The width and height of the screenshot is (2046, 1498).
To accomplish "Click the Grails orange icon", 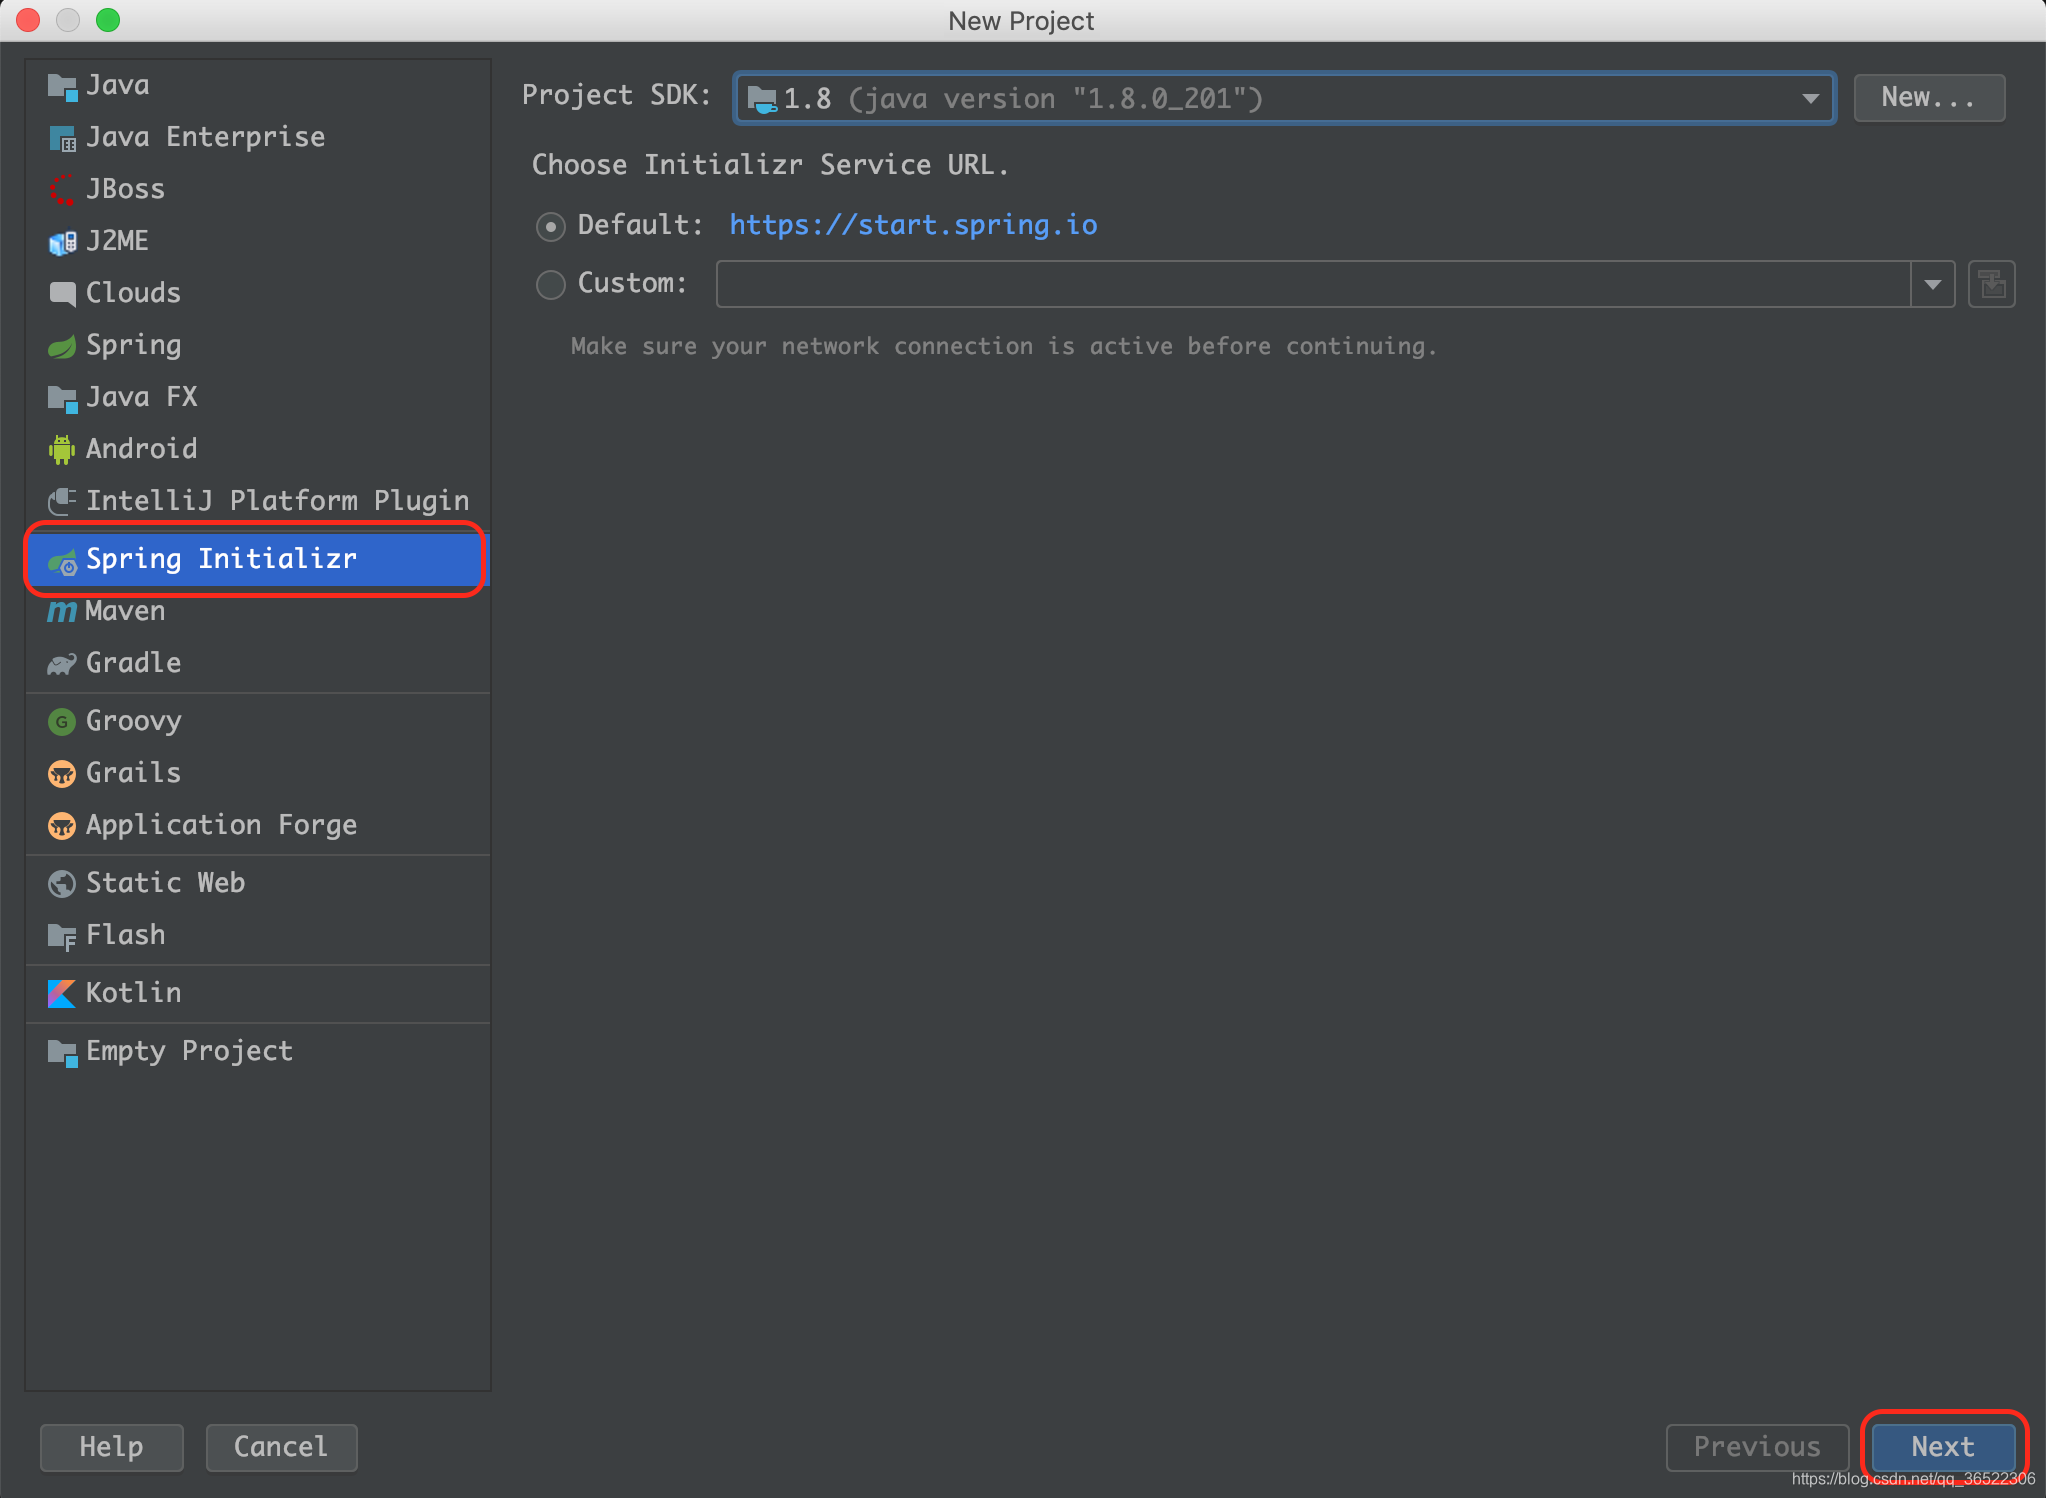I will click(x=62, y=773).
